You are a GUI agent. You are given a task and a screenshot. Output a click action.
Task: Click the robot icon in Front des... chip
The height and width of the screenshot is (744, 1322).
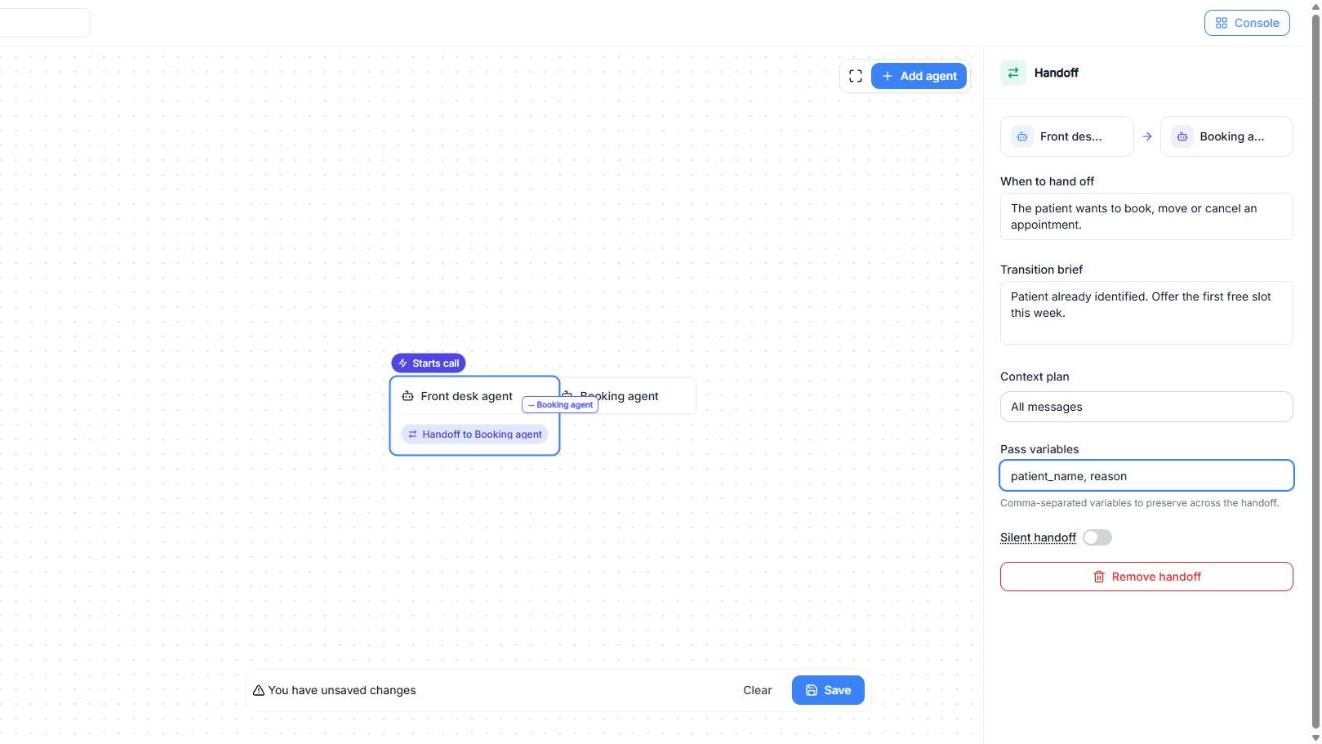1022,137
